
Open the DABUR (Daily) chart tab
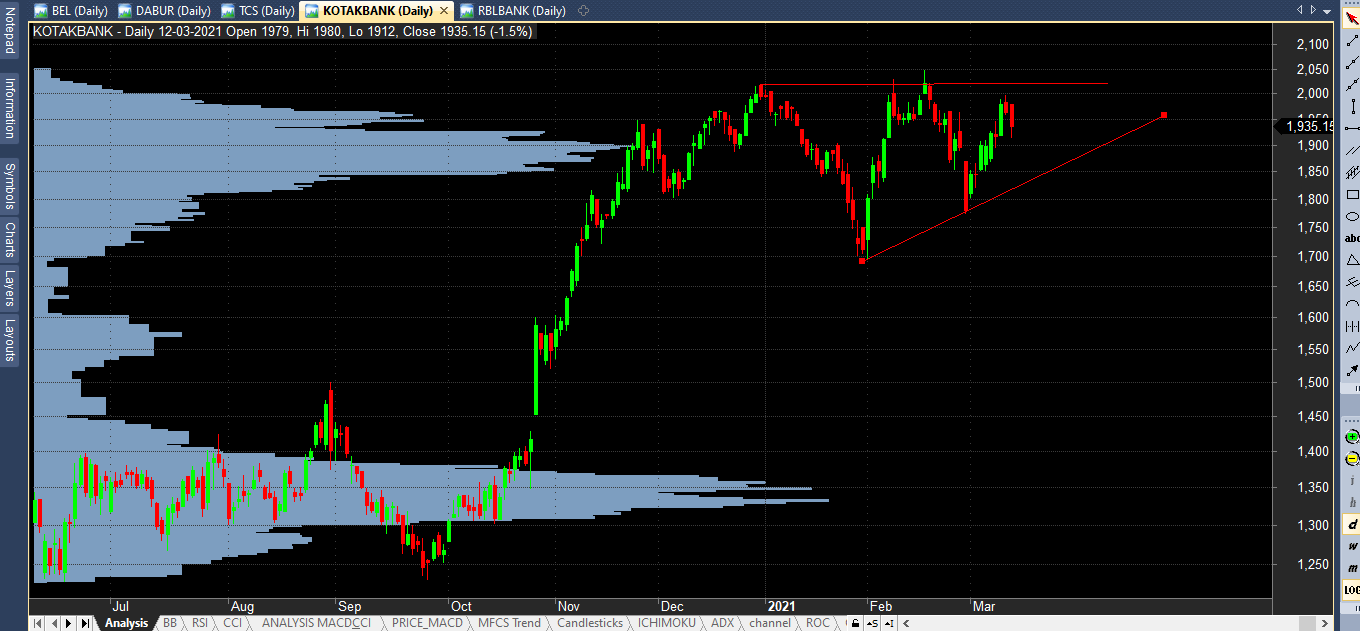[x=164, y=10]
